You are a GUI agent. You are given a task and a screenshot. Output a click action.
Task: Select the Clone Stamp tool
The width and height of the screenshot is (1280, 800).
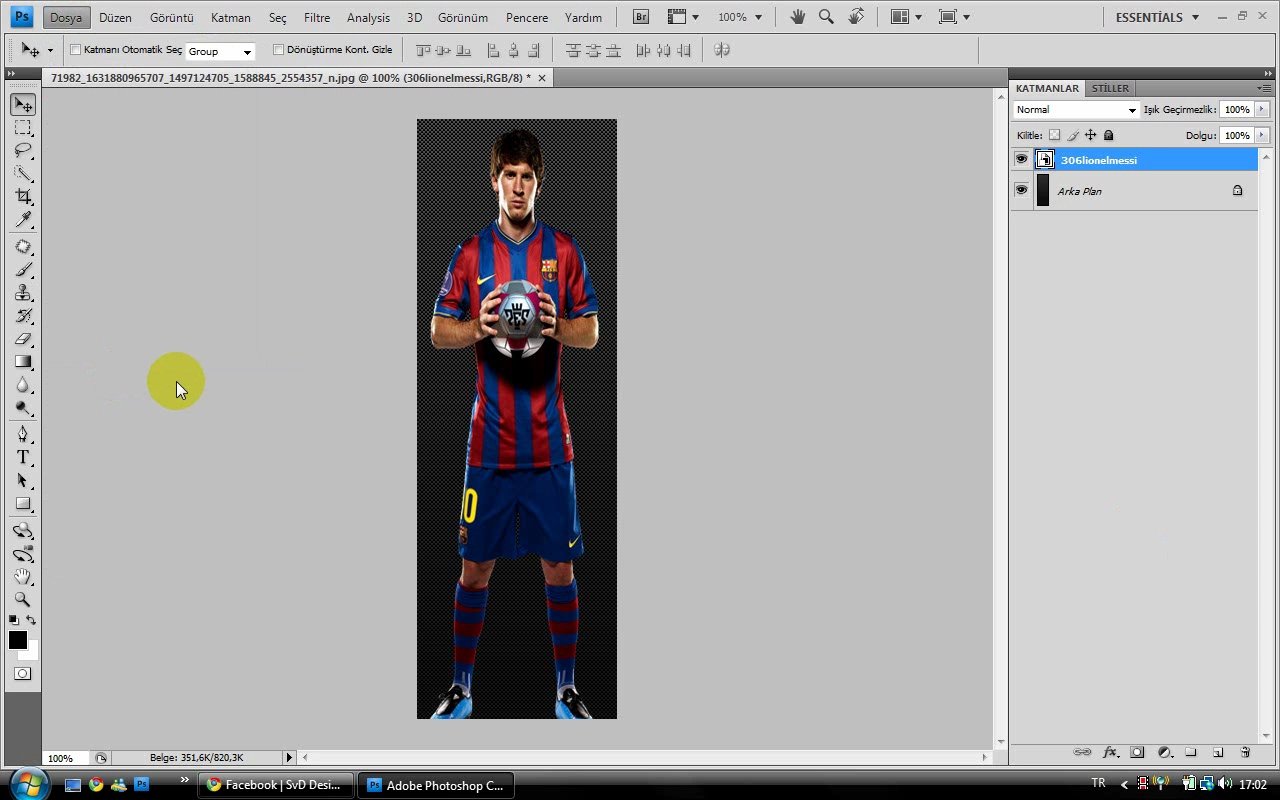pyautogui.click(x=23, y=293)
